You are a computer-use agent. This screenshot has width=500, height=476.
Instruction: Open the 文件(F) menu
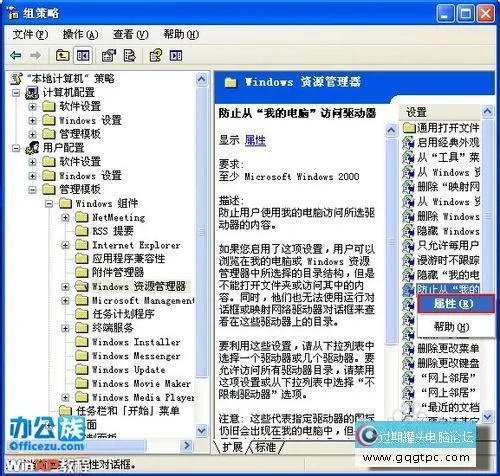pos(30,34)
